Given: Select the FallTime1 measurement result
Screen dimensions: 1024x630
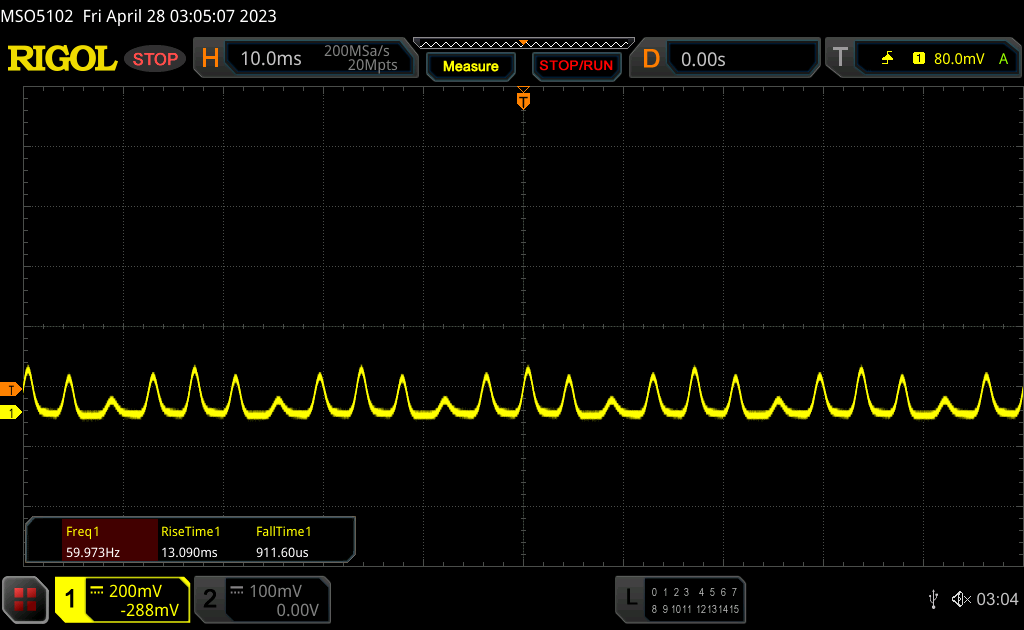Looking at the screenshot, I should point(283,541).
